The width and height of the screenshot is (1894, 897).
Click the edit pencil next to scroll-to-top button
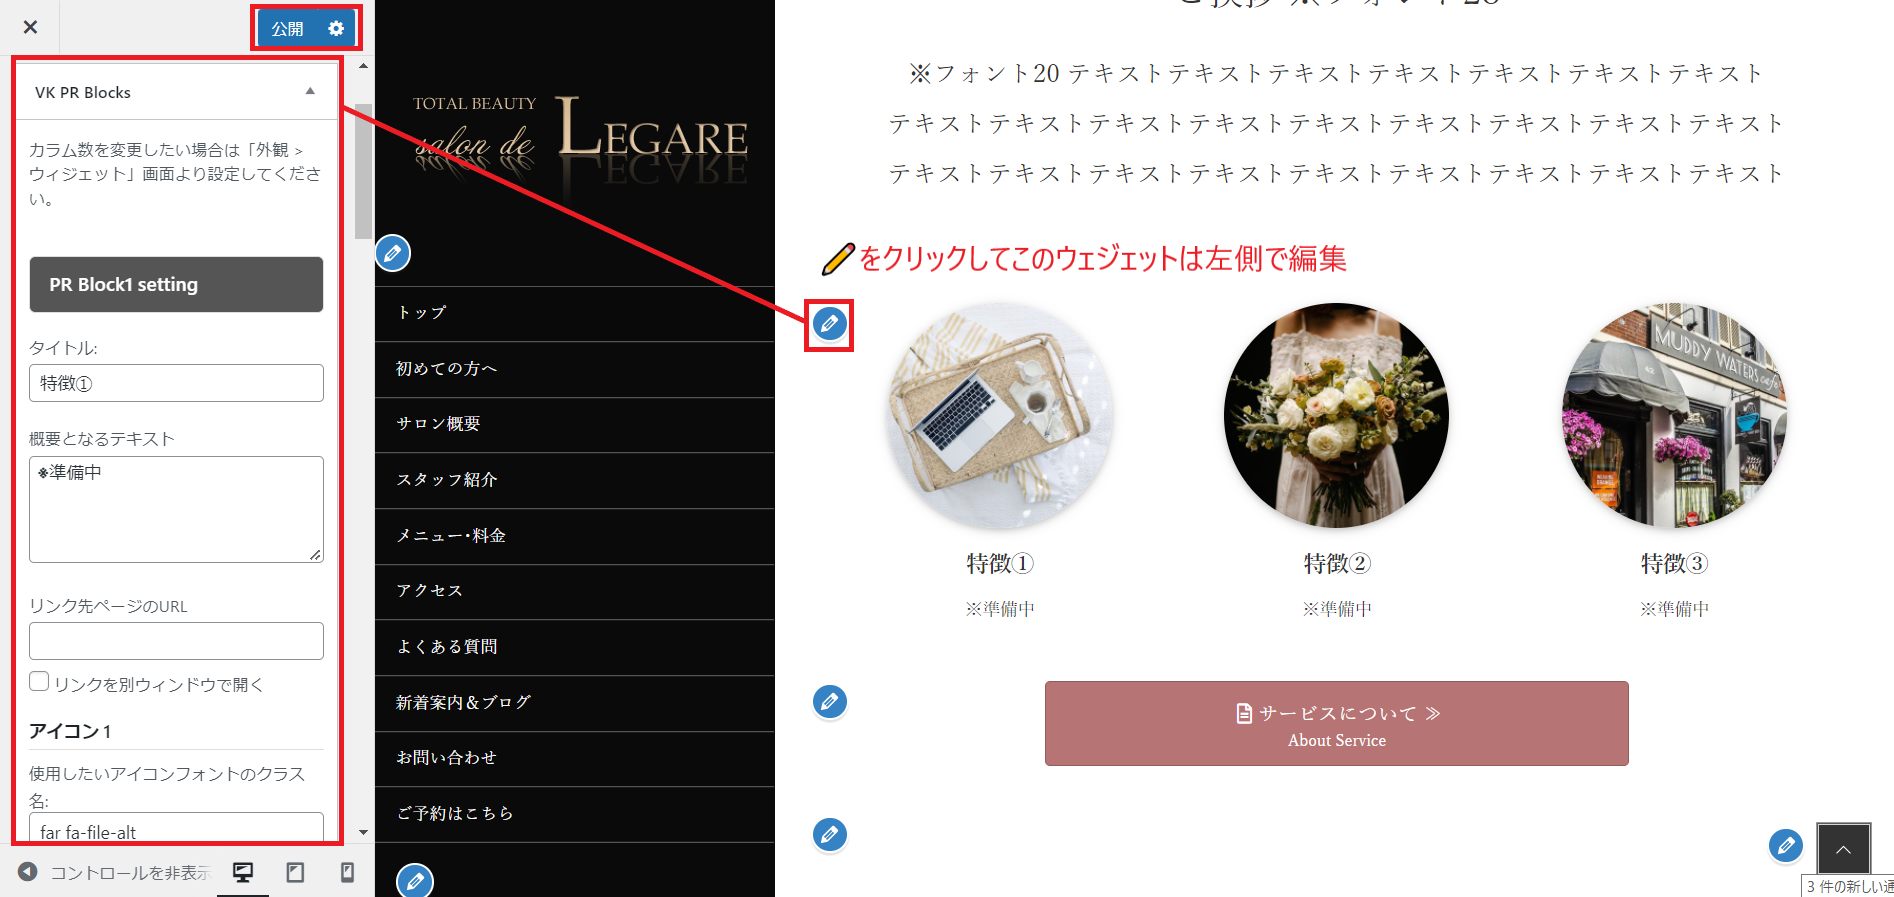pos(1786,846)
